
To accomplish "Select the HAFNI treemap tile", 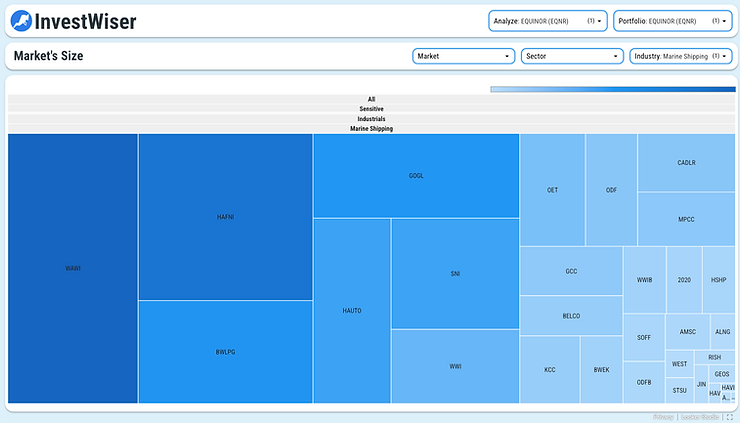I will [226, 217].
